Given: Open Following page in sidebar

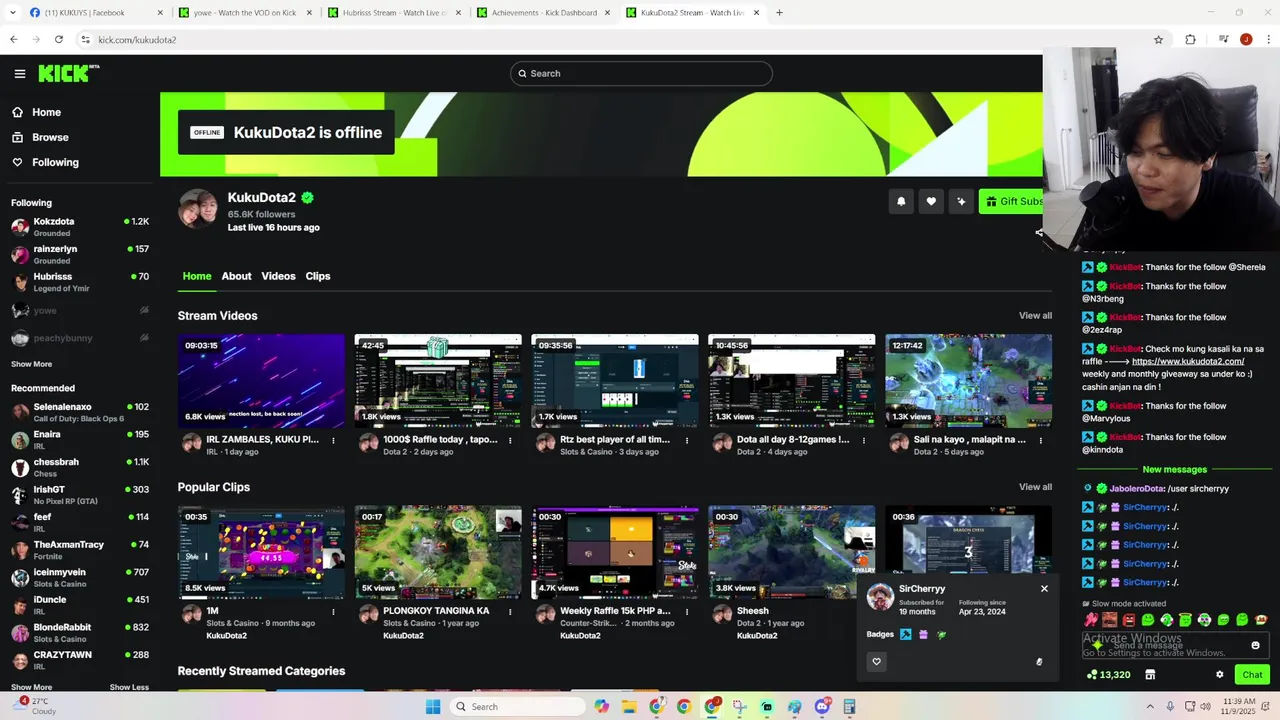Looking at the screenshot, I should coord(55,162).
